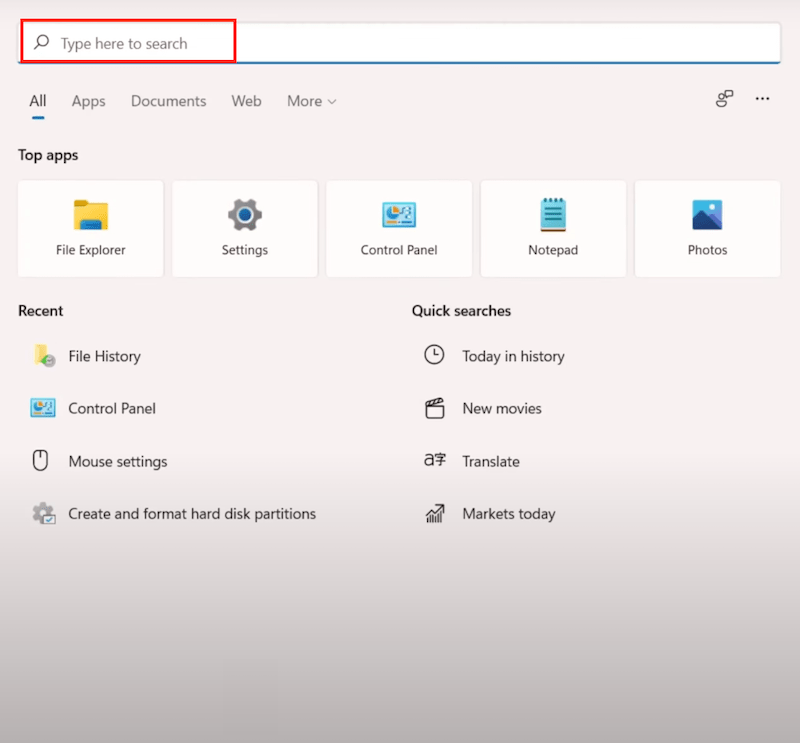Open Create and format hard disk partitions
Viewport: 800px width, 743px height.
point(192,514)
